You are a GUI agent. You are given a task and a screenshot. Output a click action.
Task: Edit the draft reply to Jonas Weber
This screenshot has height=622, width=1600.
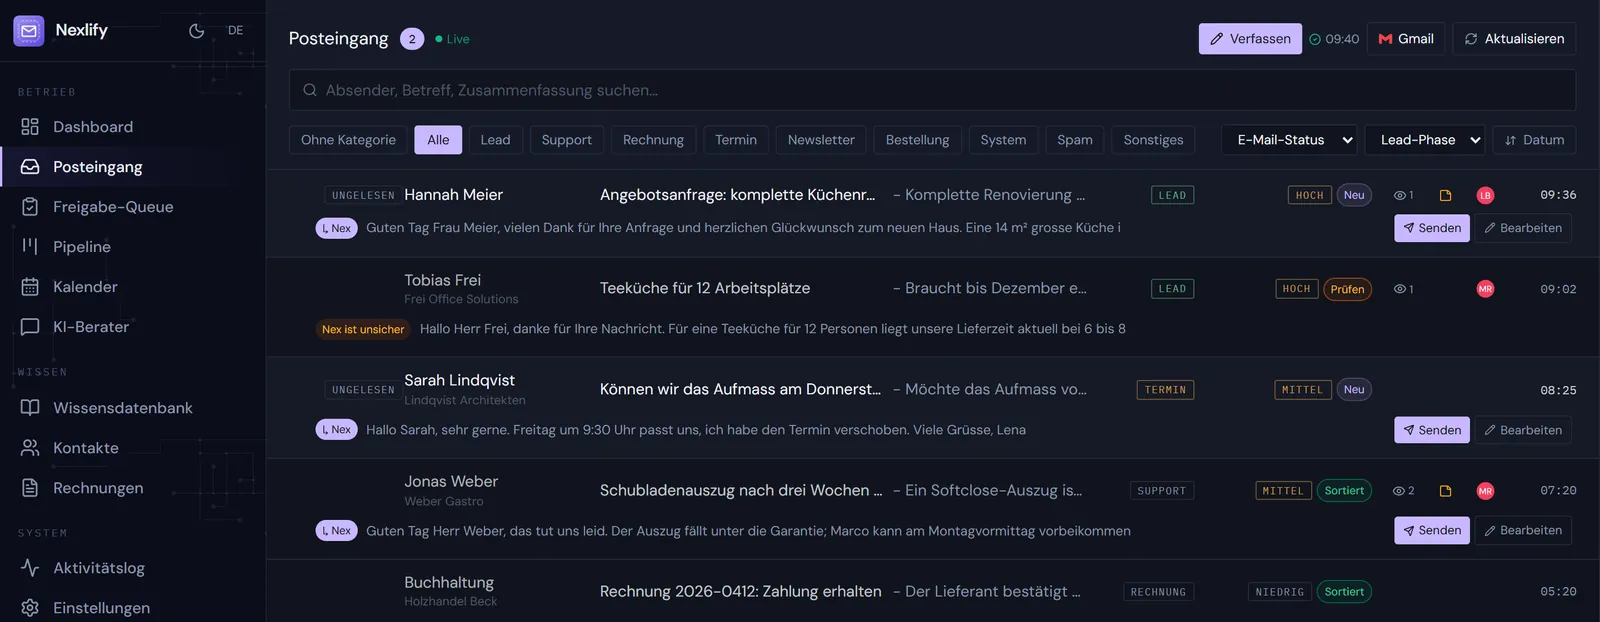[1523, 530]
